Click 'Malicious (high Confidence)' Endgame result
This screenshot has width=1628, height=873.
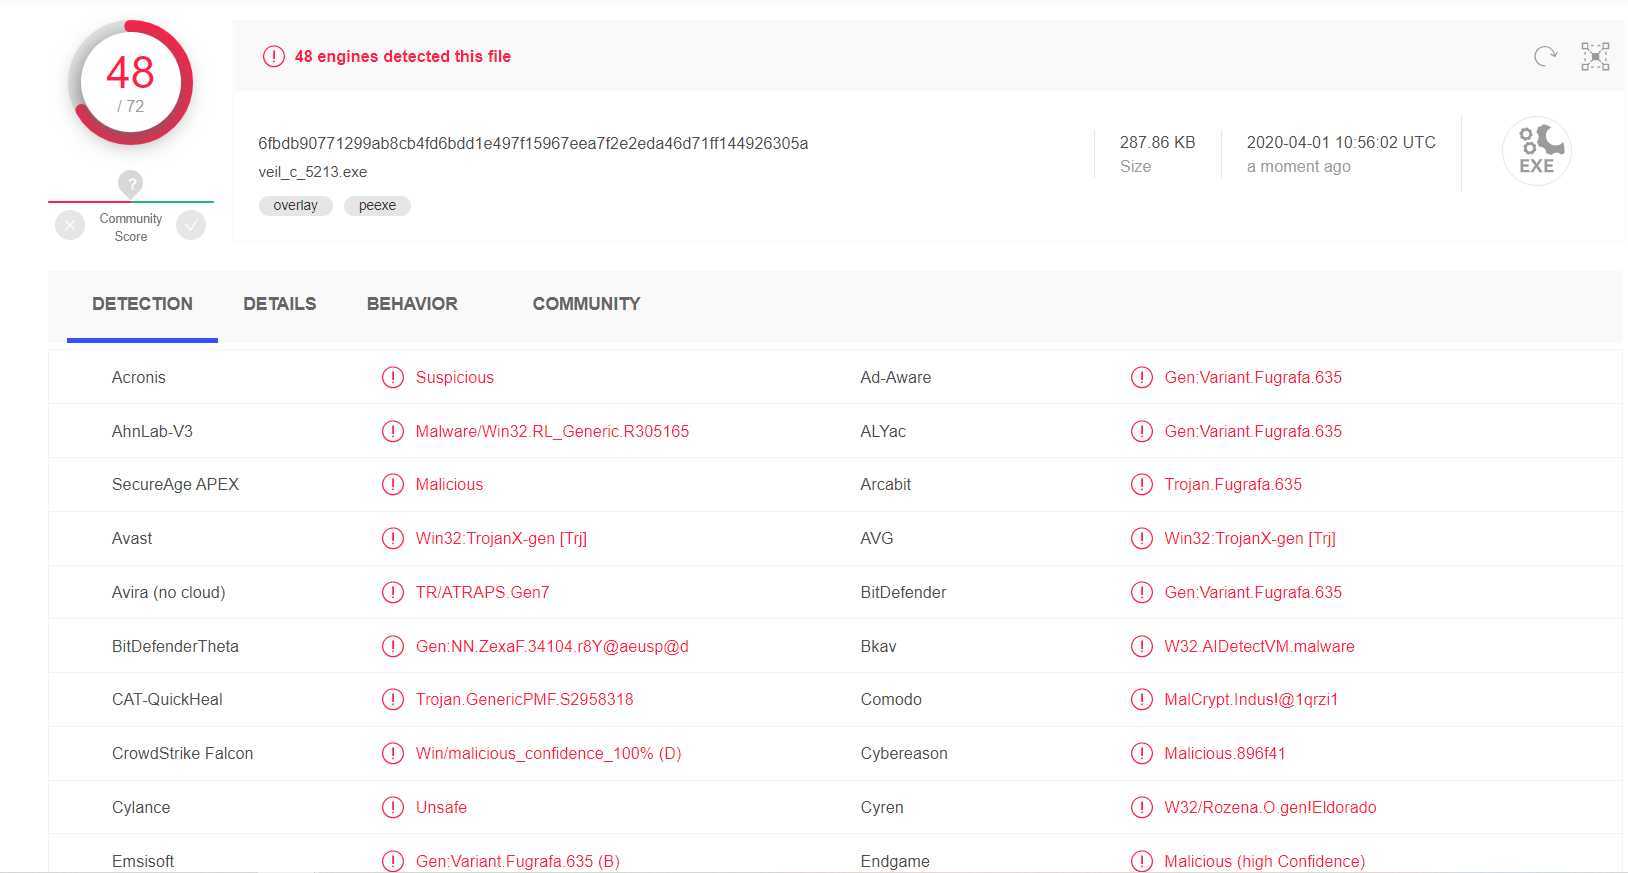click(1264, 861)
